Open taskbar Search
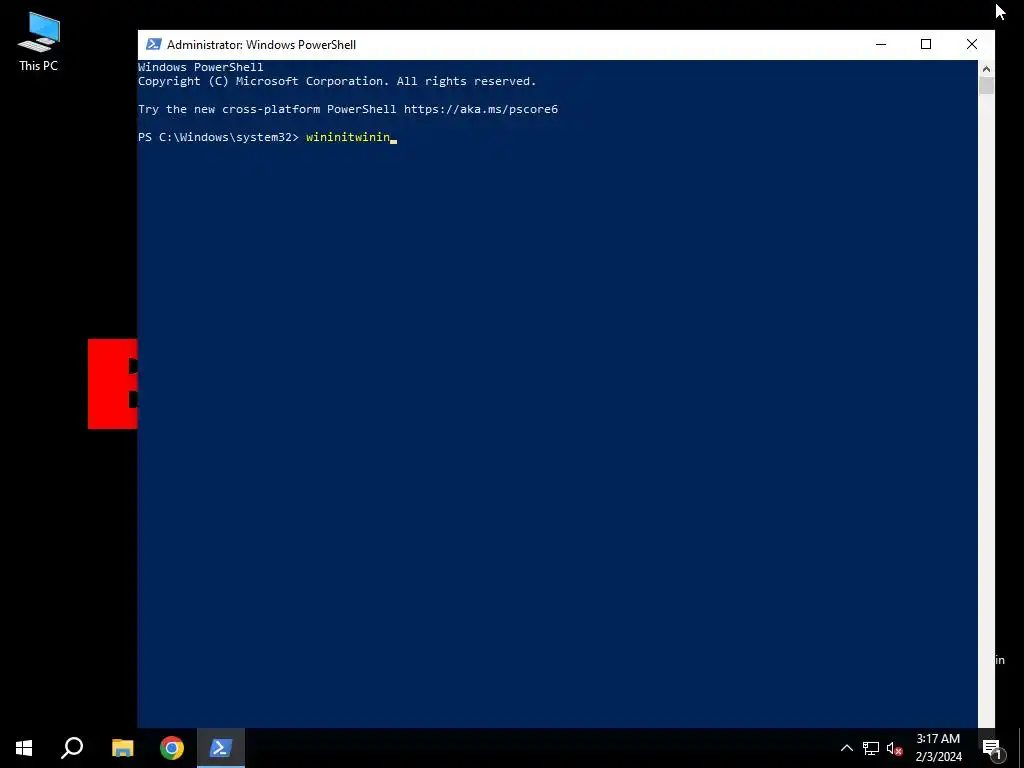Viewport: 1024px width, 768px height. pyautogui.click(x=72, y=748)
